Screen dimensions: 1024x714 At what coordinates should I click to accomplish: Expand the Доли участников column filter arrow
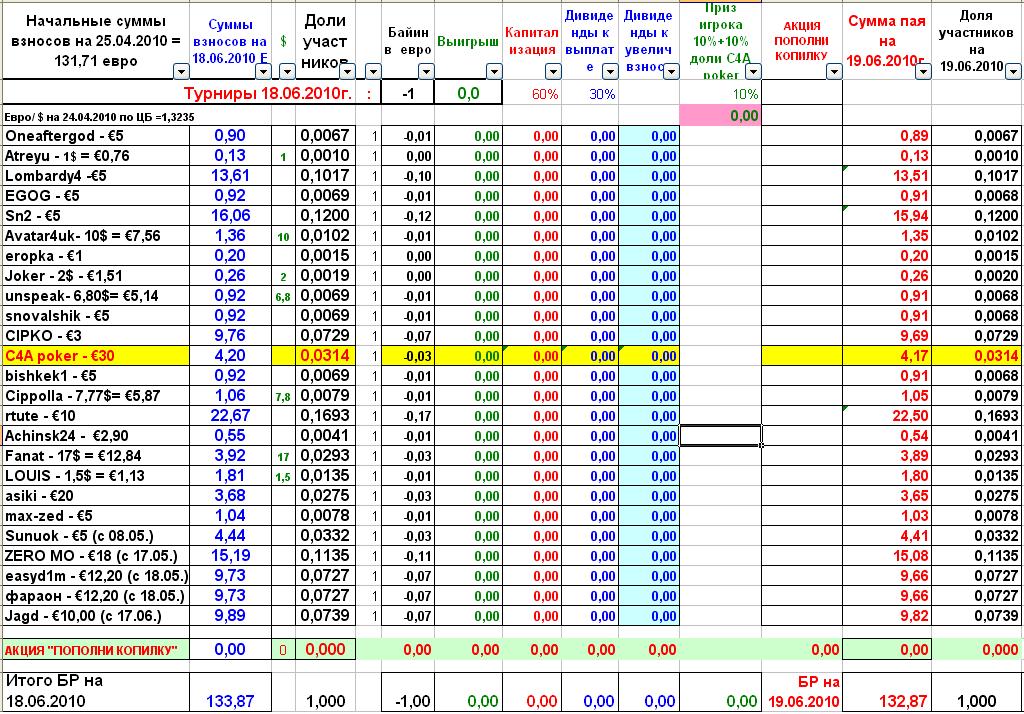[x=345, y=71]
